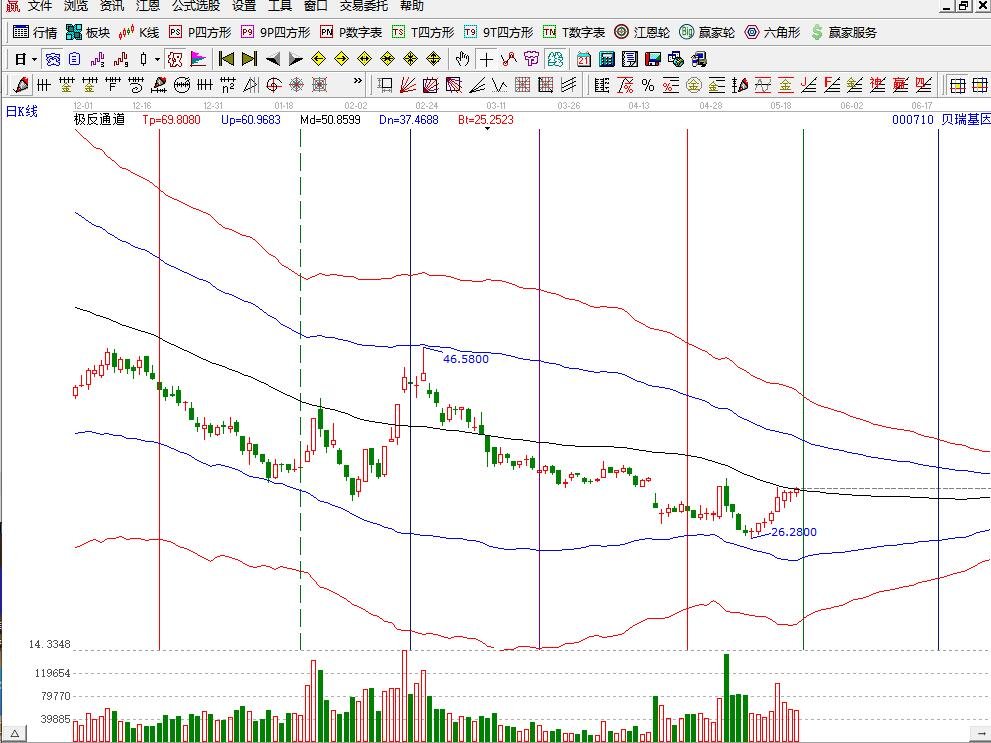Image resolution: width=991 pixels, height=743 pixels.
Task: Jump to first bar icon
Action: pos(226,59)
